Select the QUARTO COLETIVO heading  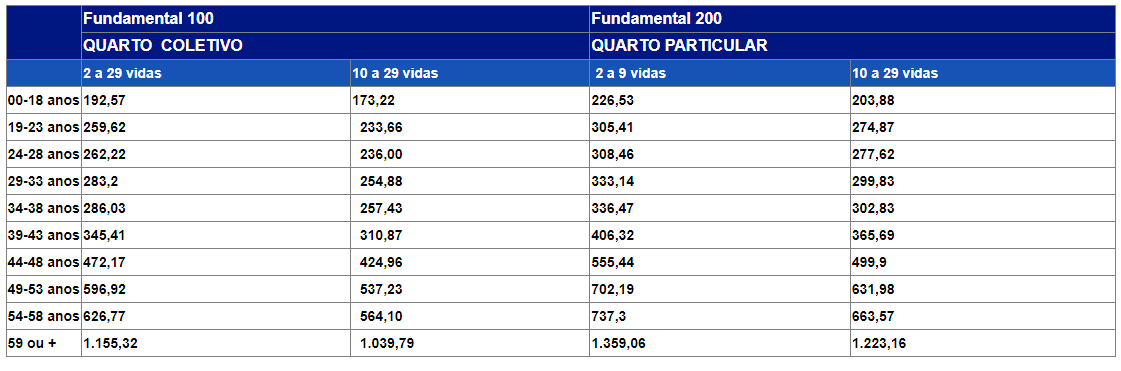[163, 46]
